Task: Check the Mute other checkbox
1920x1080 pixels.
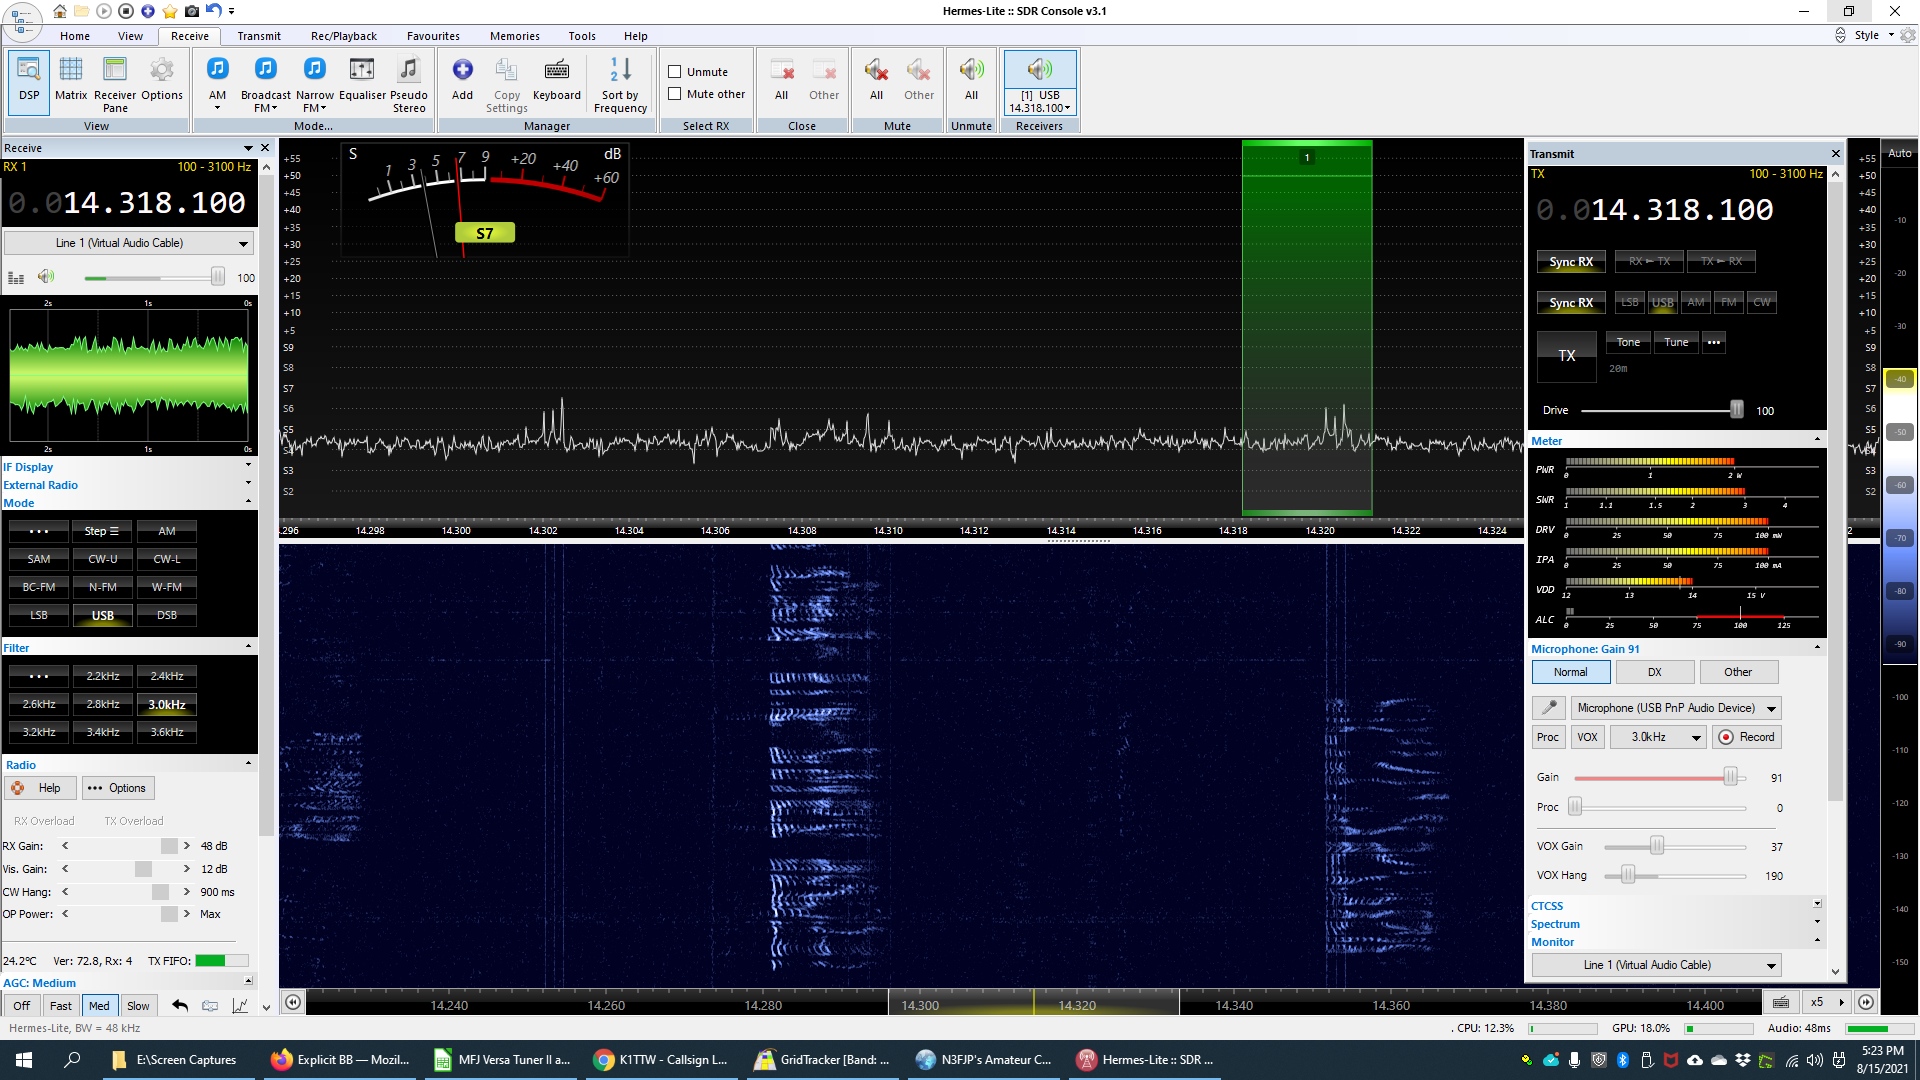Action: (x=675, y=94)
